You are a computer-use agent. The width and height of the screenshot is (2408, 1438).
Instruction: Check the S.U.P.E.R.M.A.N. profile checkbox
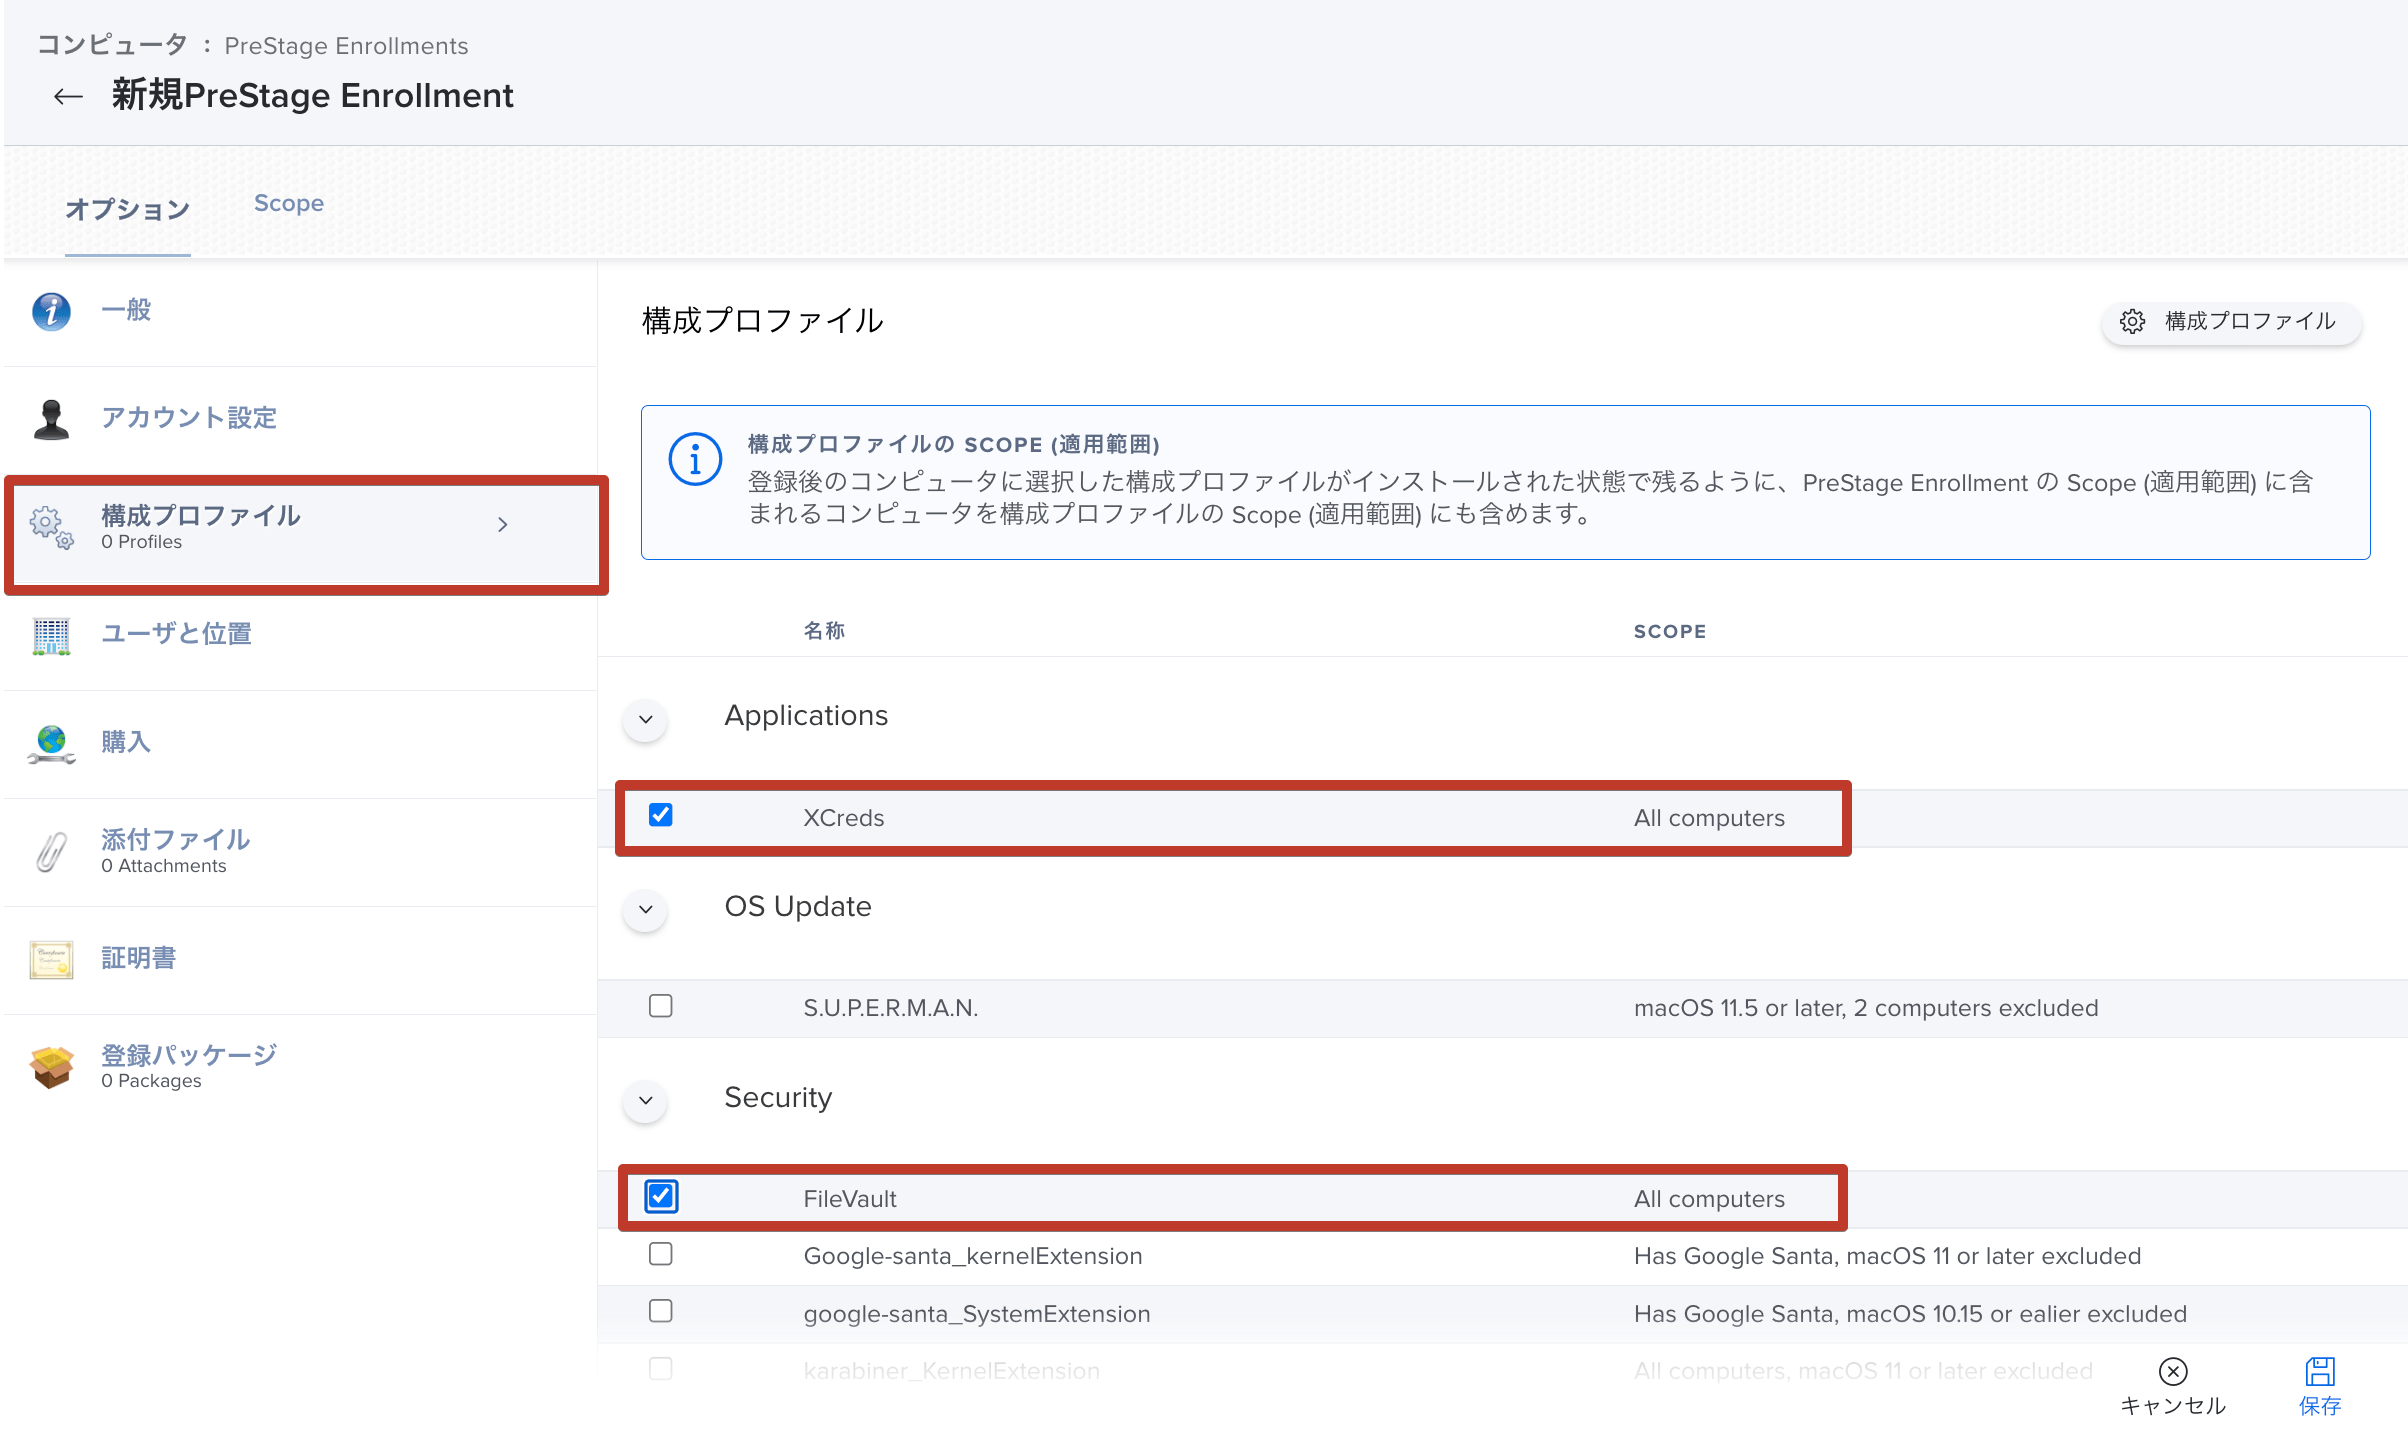coord(660,1006)
